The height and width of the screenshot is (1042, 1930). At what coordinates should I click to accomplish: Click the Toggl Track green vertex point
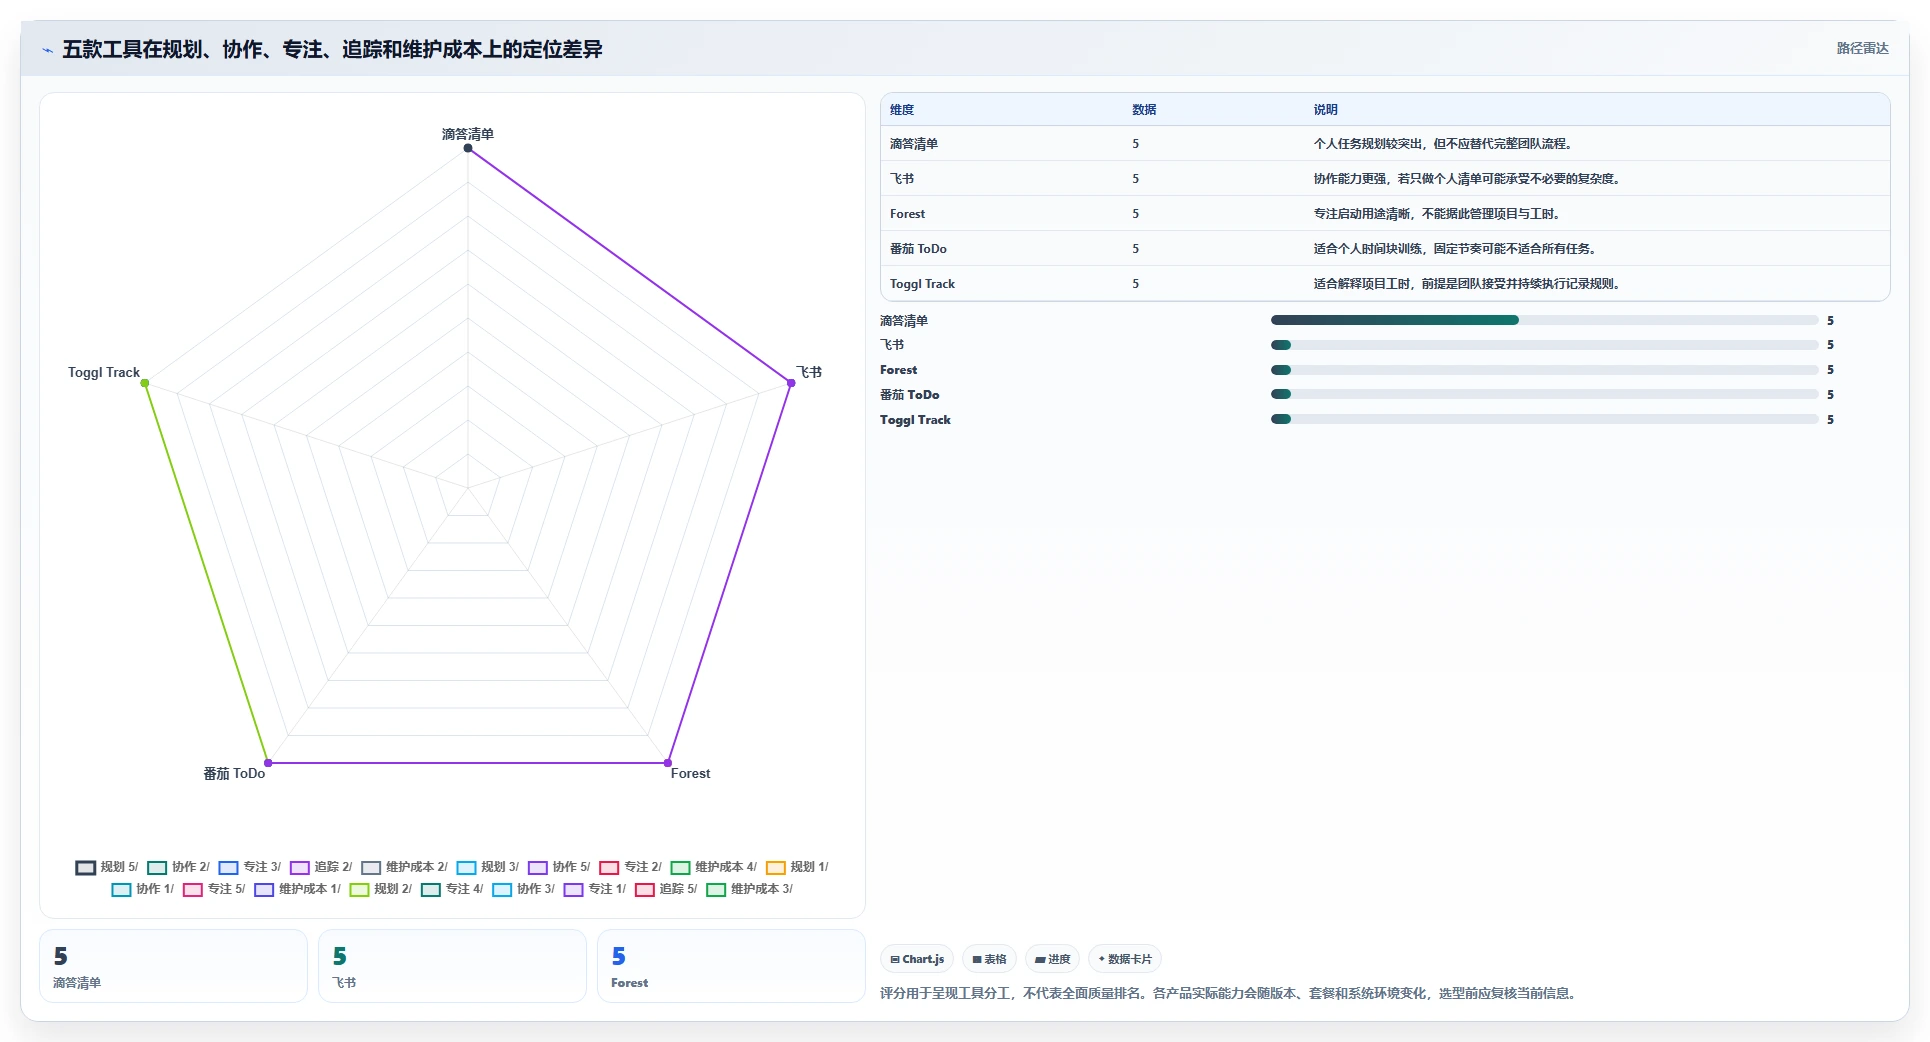pyautogui.click(x=145, y=383)
